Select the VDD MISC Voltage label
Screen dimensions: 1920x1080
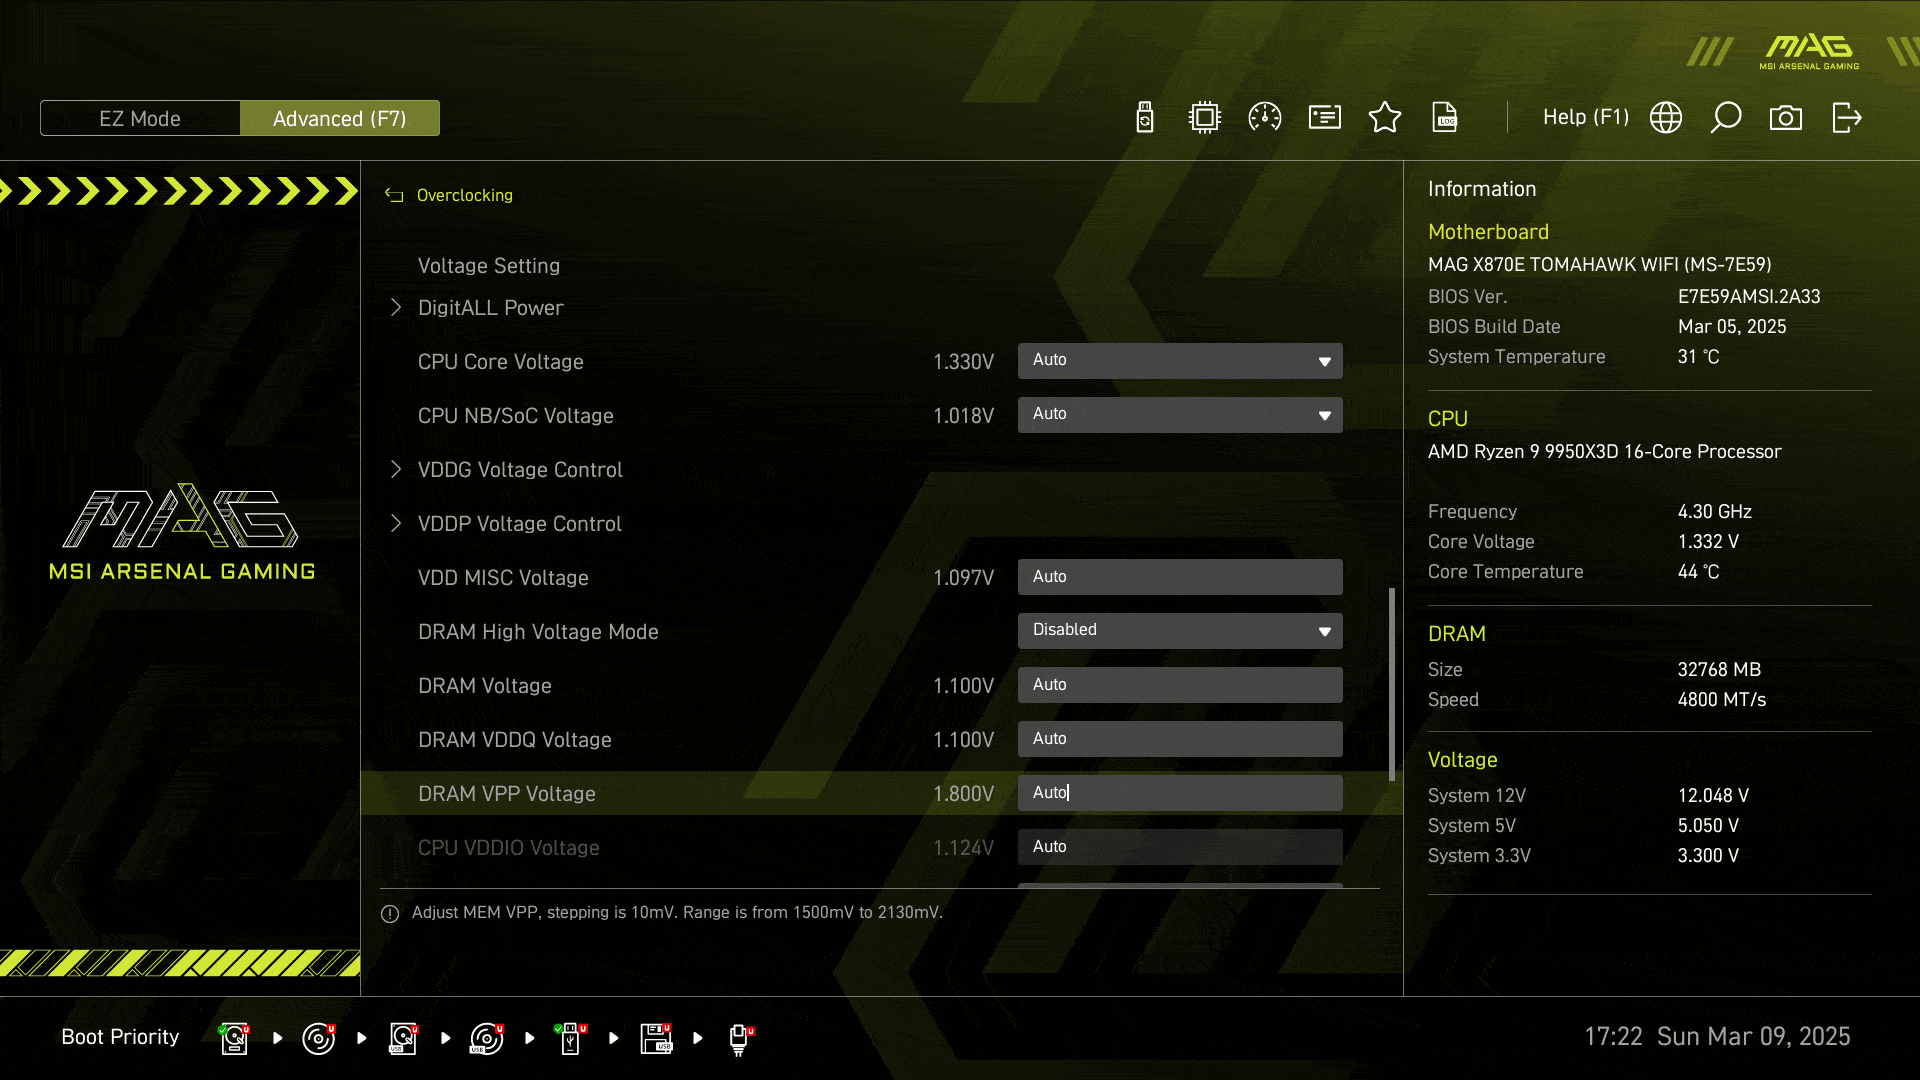click(503, 578)
